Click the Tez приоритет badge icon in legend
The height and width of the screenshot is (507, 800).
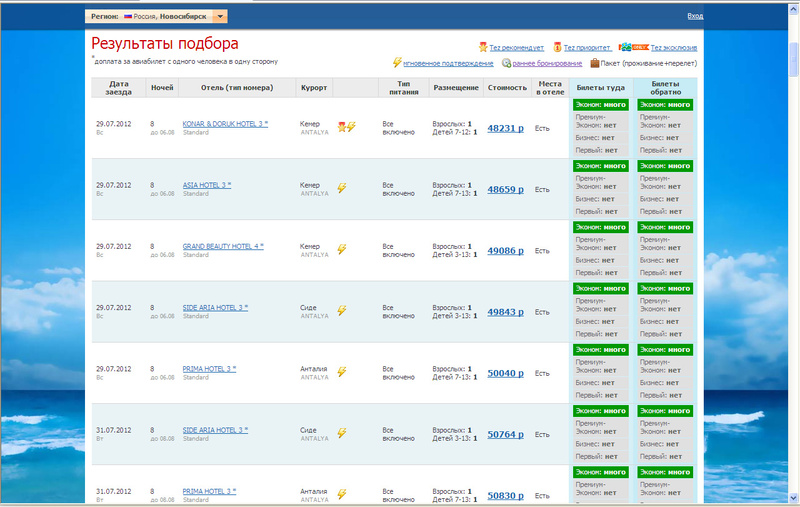point(557,47)
